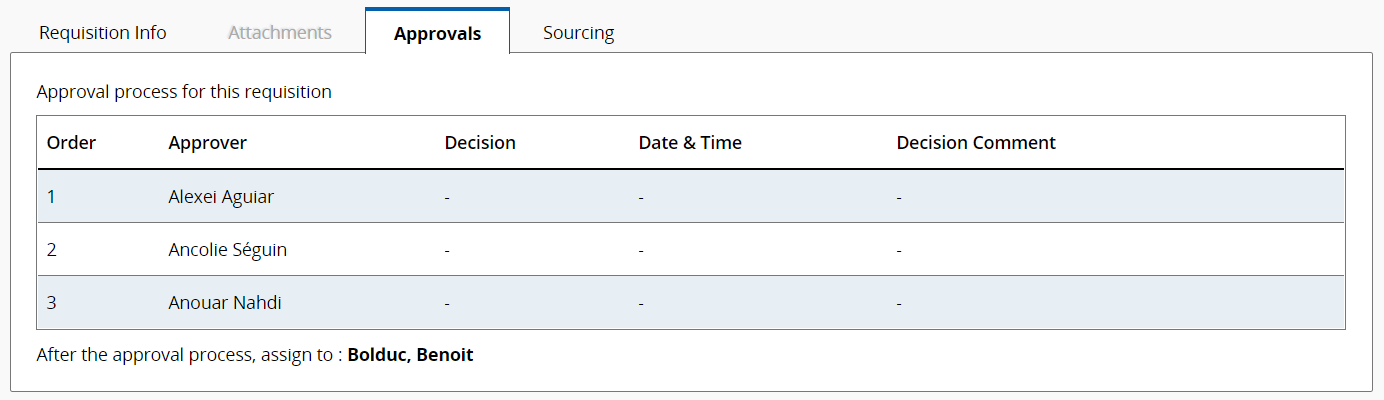The height and width of the screenshot is (400, 1384).
Task: Click order number 2 in the table
Action: tap(52, 249)
